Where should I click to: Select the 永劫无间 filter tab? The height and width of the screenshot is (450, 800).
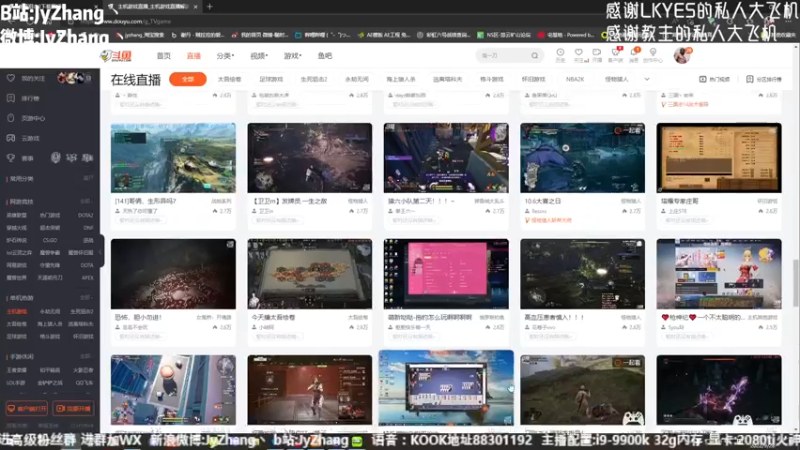[357, 79]
